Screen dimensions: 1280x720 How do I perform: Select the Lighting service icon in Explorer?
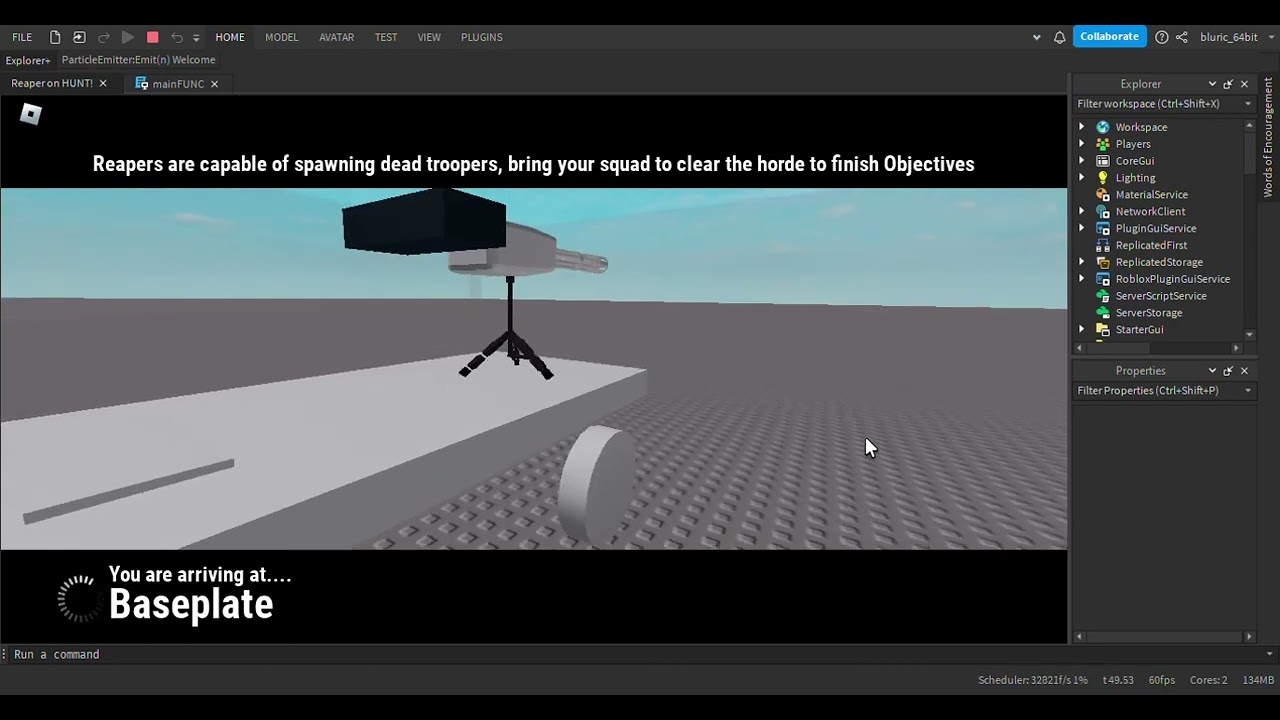tap(1103, 177)
